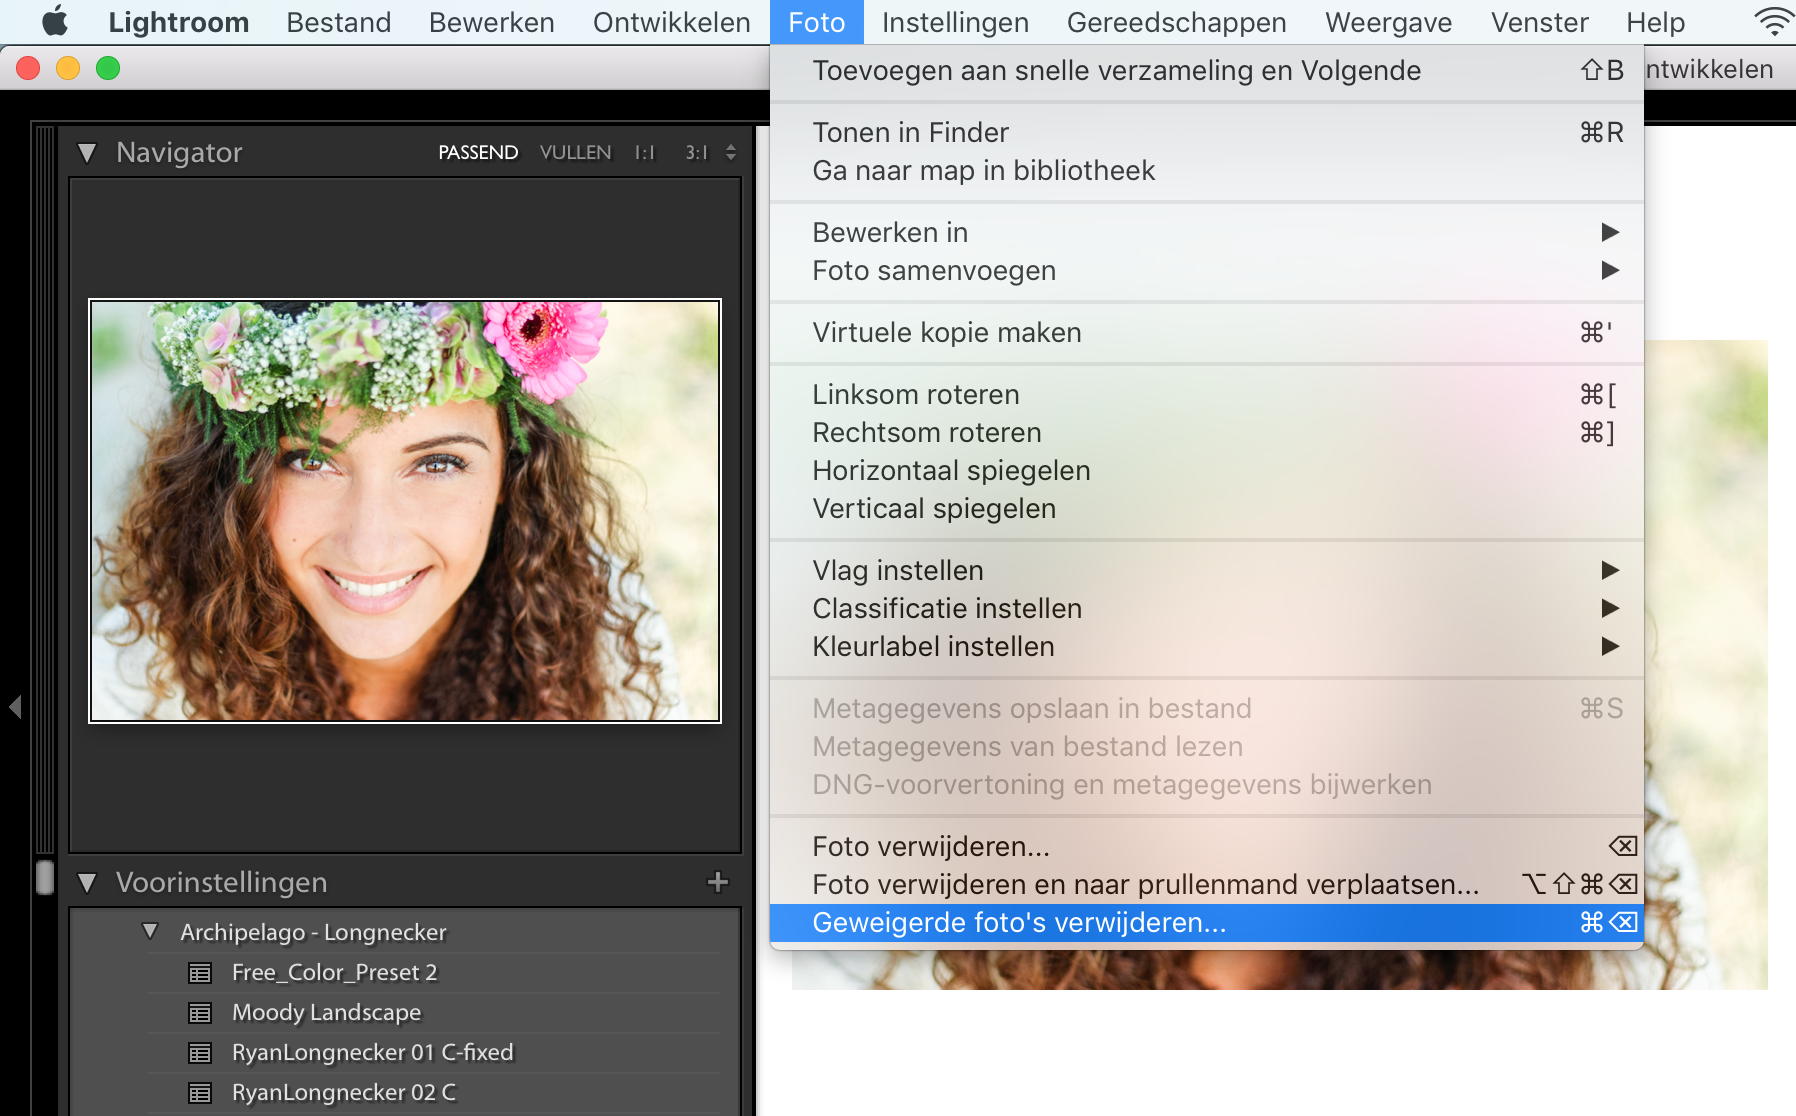Choose Rechtsom roteren

tap(1207, 432)
